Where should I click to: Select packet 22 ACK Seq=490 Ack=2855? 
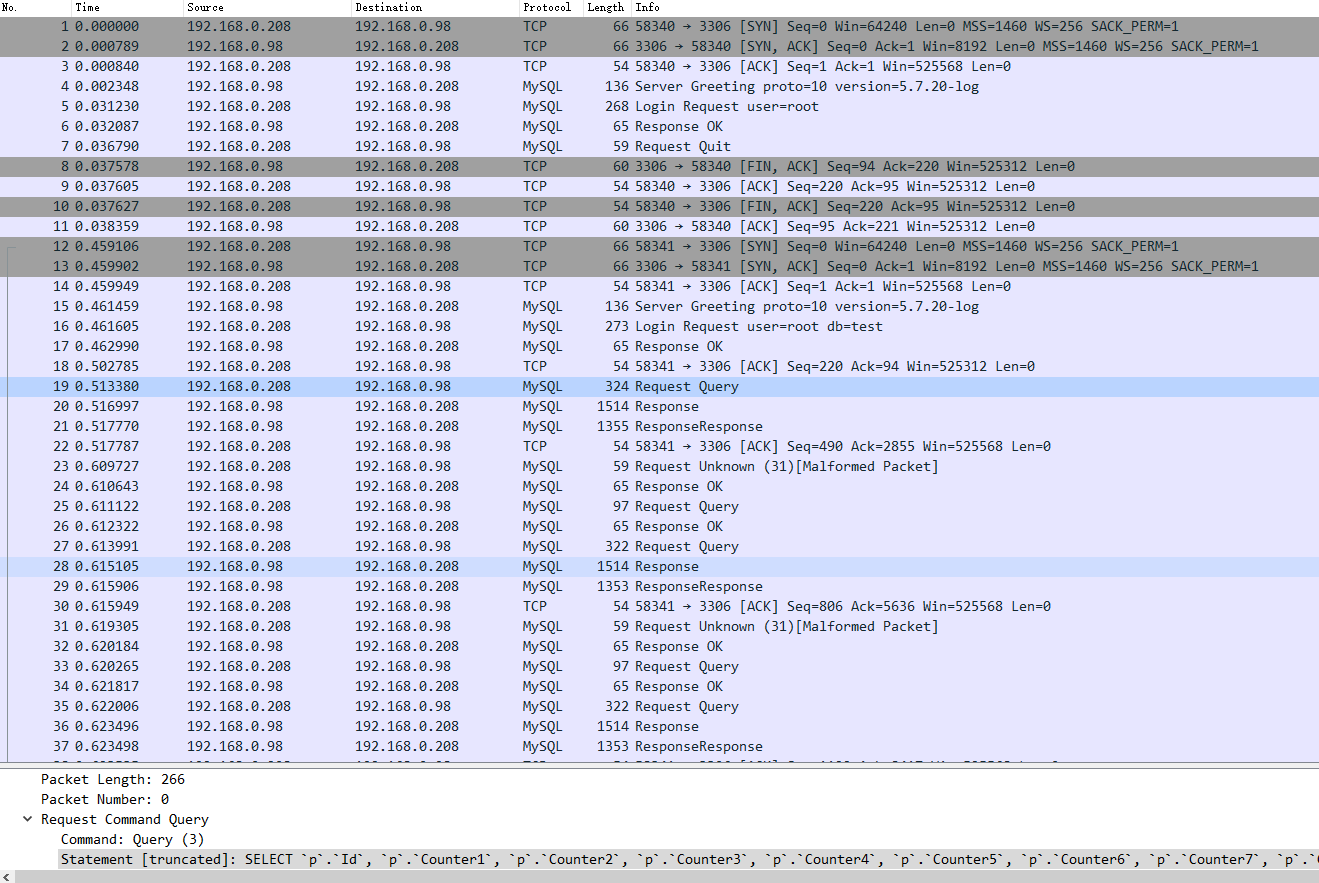659,446
